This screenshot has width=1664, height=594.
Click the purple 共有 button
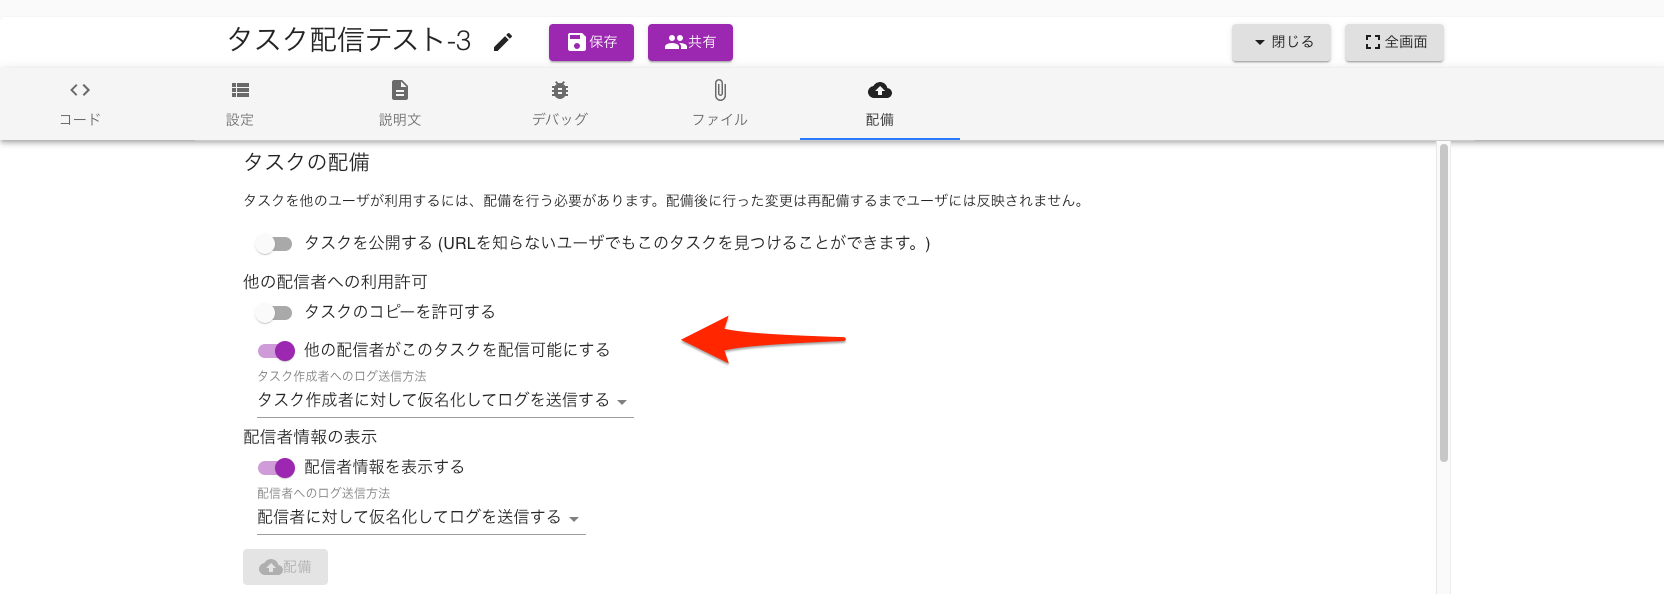[x=690, y=42]
